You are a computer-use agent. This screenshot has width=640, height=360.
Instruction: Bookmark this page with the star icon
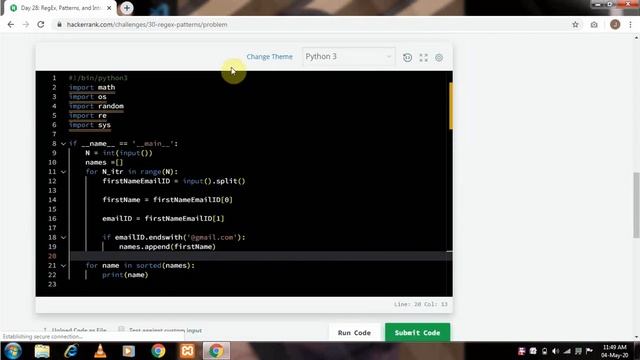[575, 24]
